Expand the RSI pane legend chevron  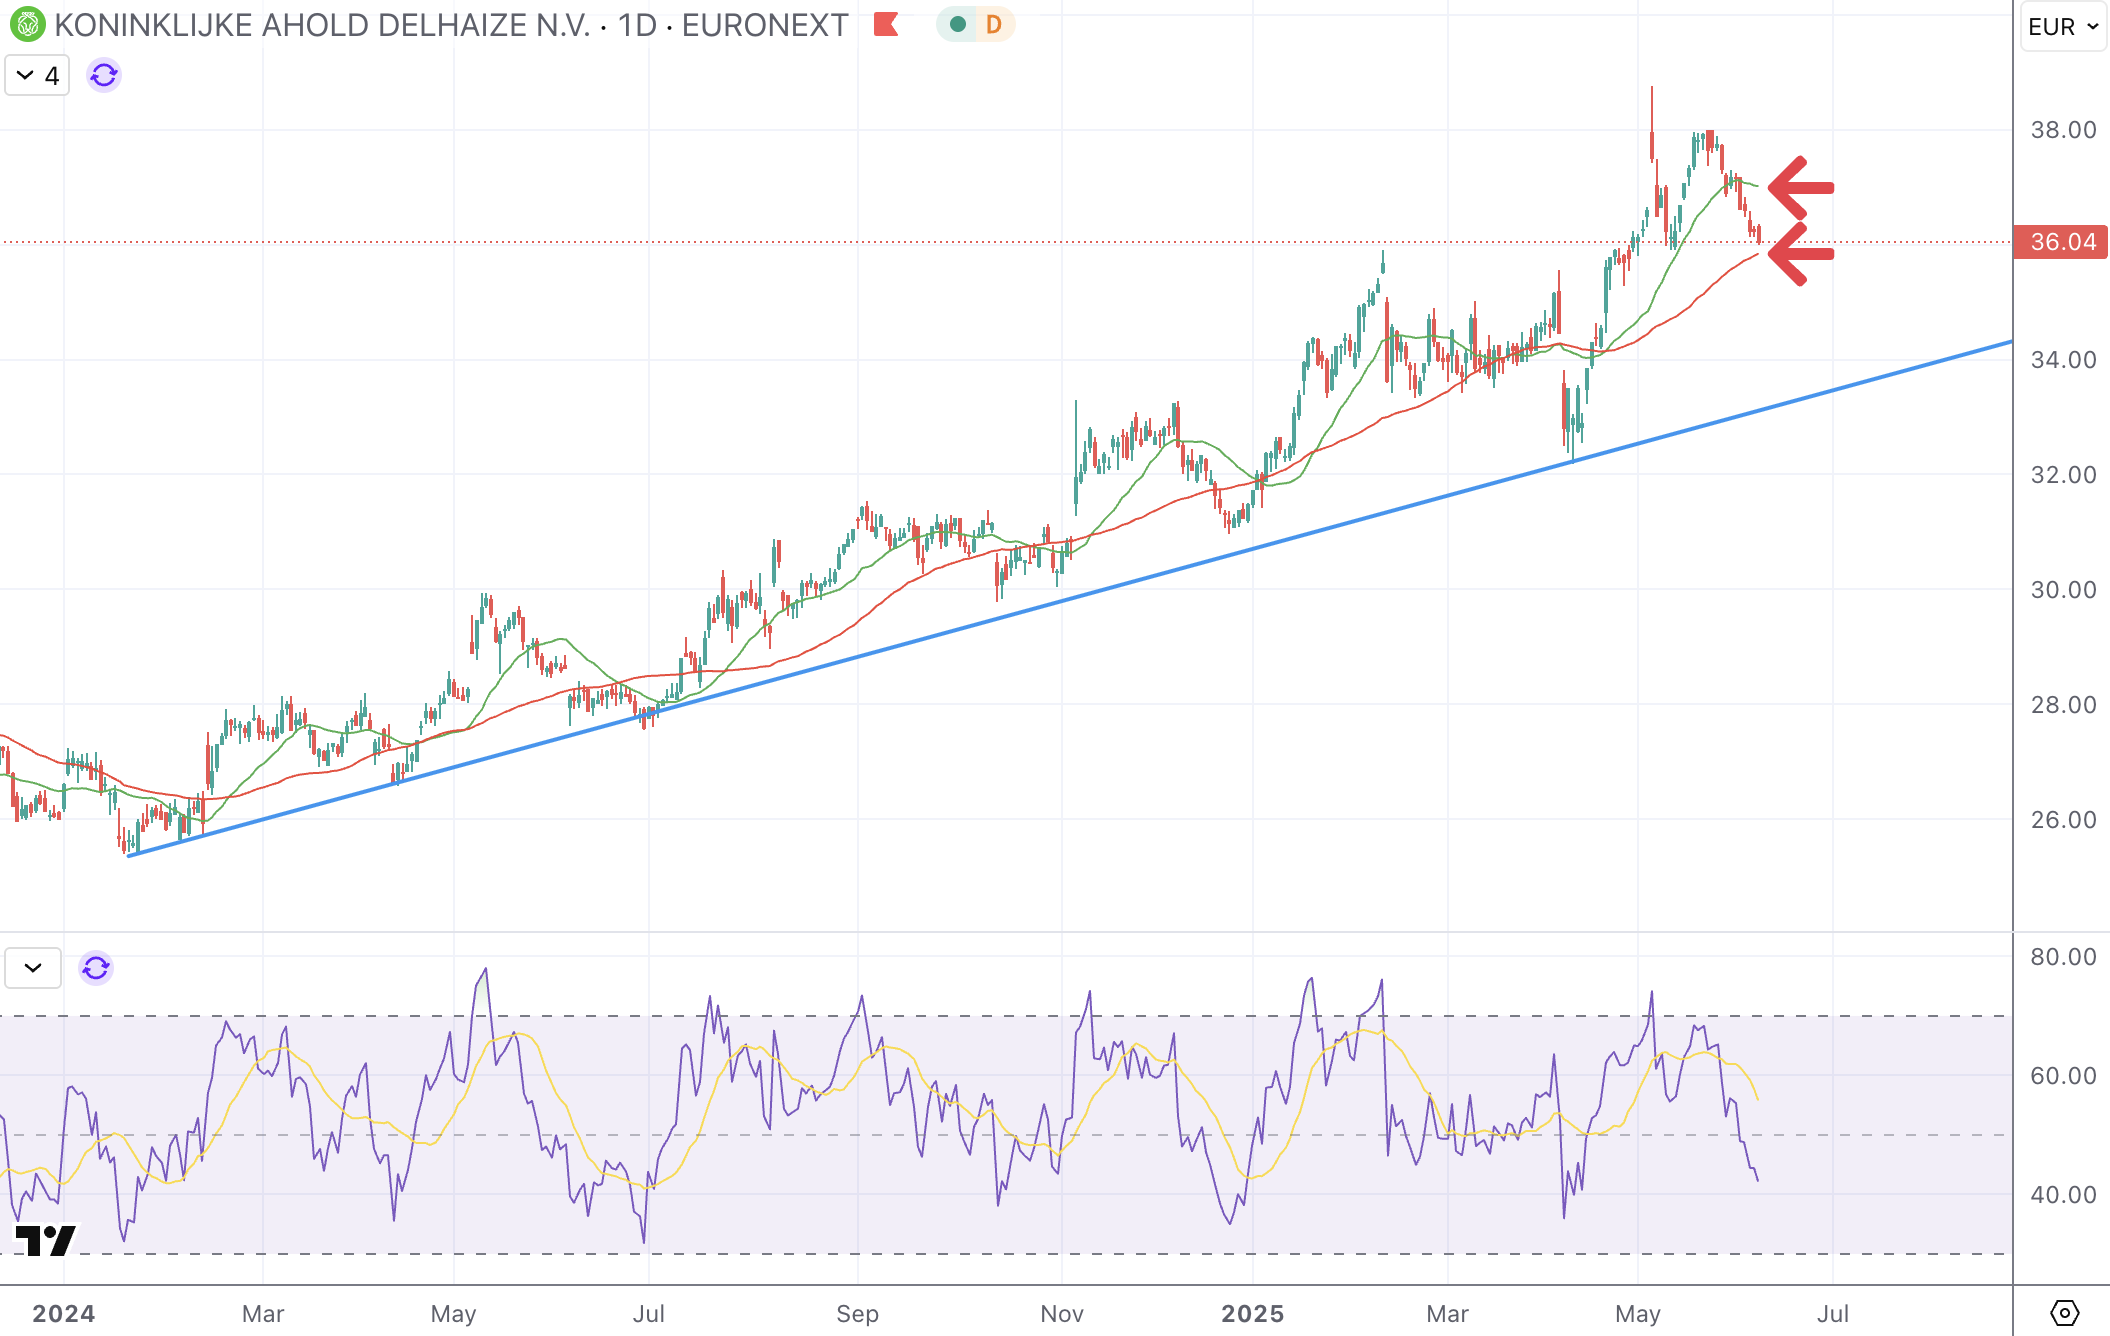[x=33, y=968]
